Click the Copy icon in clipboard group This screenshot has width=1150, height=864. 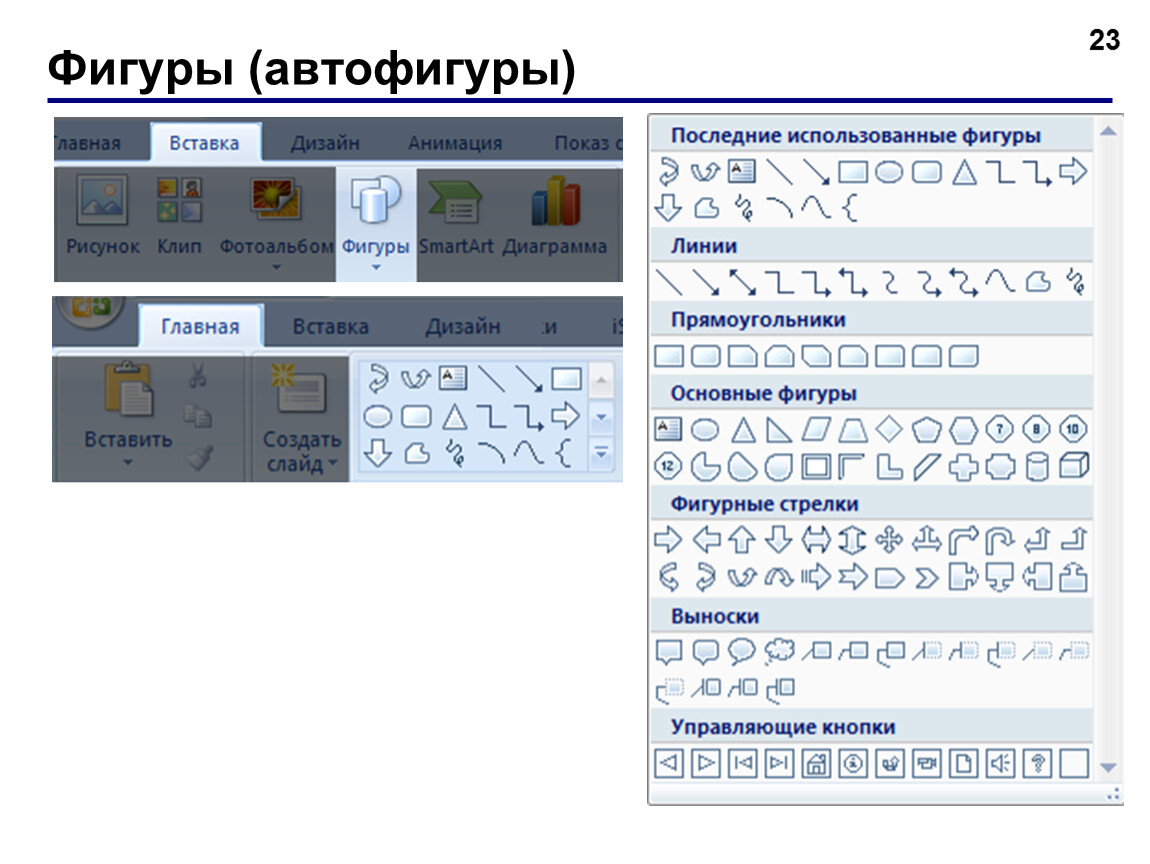coord(197,416)
